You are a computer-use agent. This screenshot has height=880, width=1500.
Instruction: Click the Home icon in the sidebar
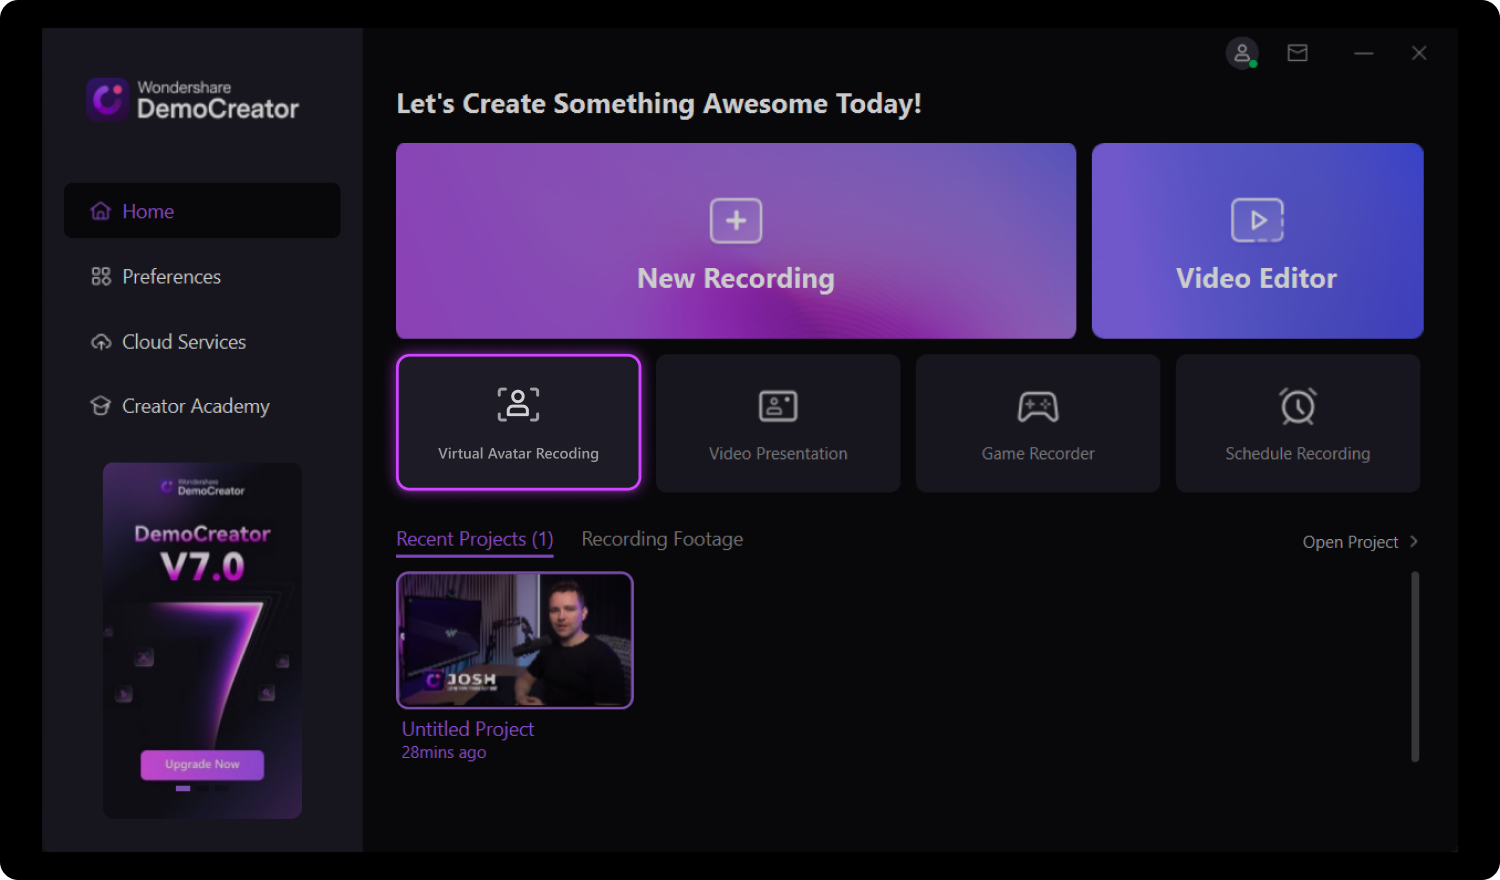pos(100,210)
